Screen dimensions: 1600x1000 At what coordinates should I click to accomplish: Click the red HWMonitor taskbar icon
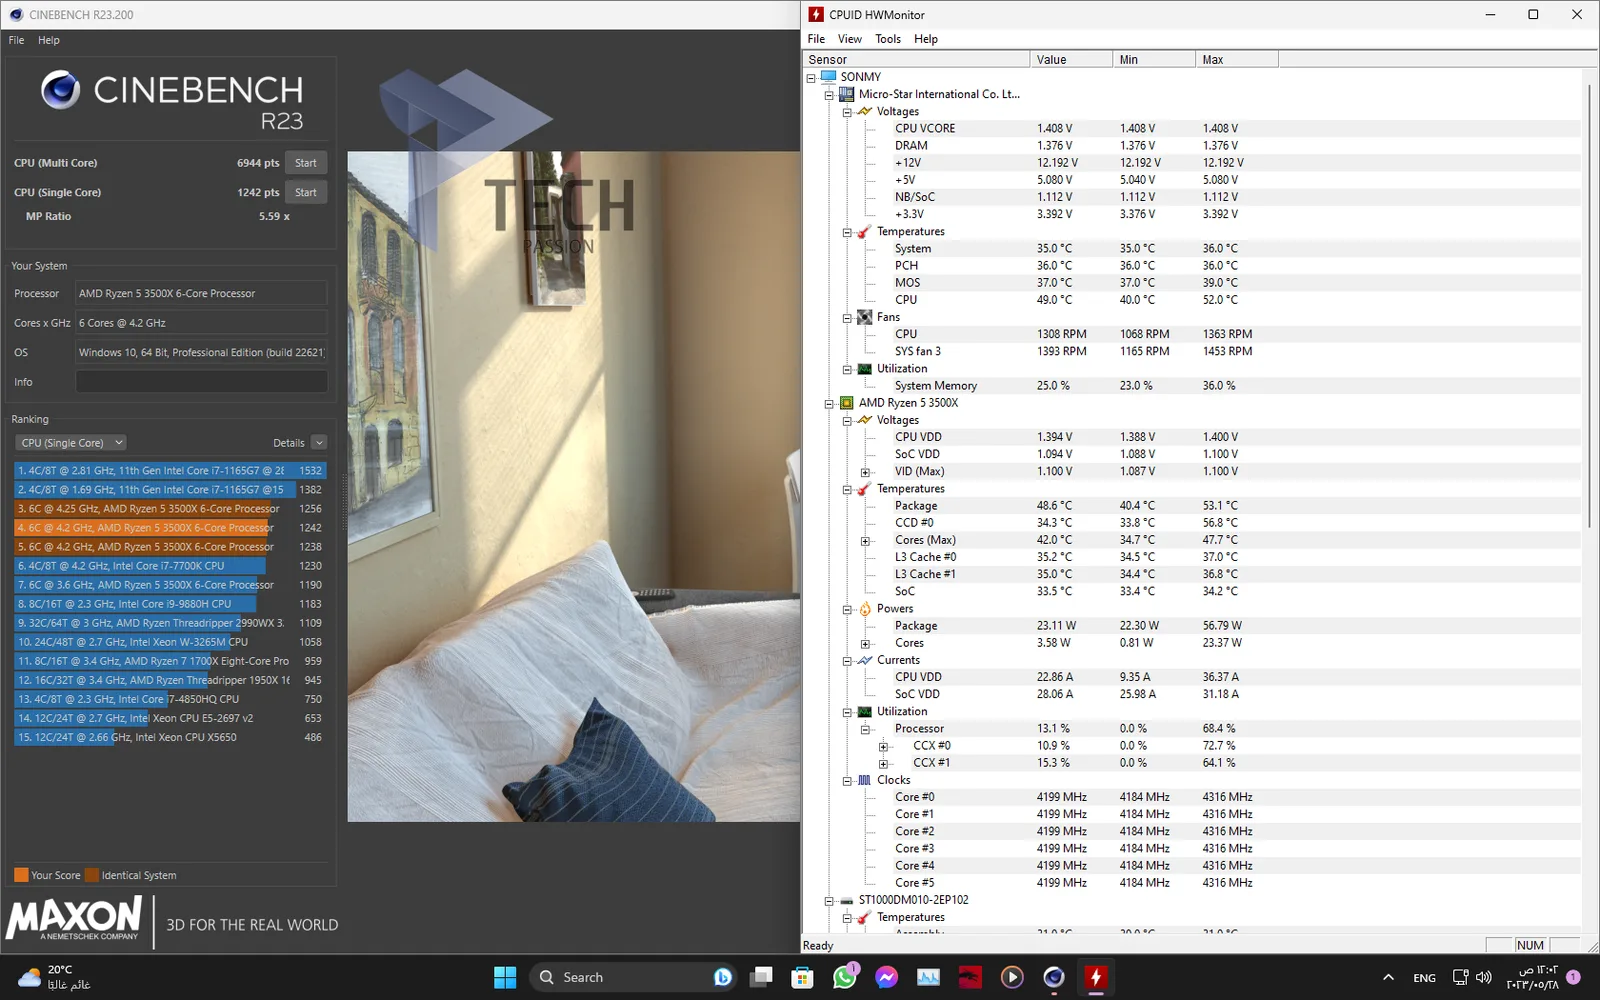(1096, 977)
